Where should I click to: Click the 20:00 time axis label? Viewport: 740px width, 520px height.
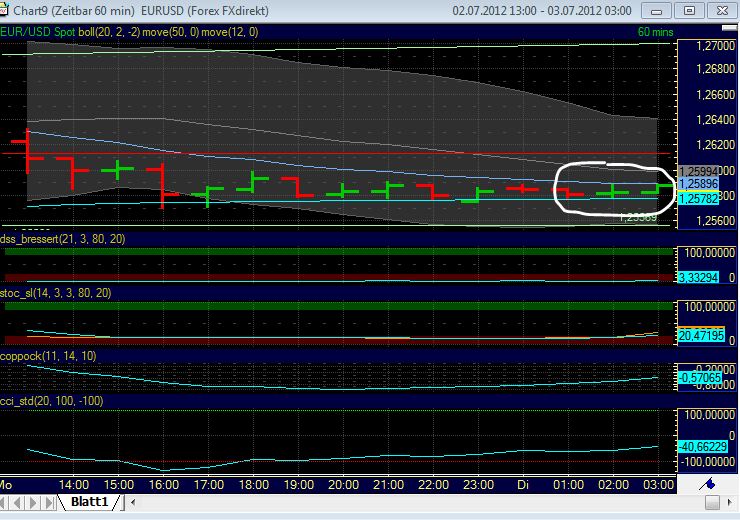[x=344, y=485]
